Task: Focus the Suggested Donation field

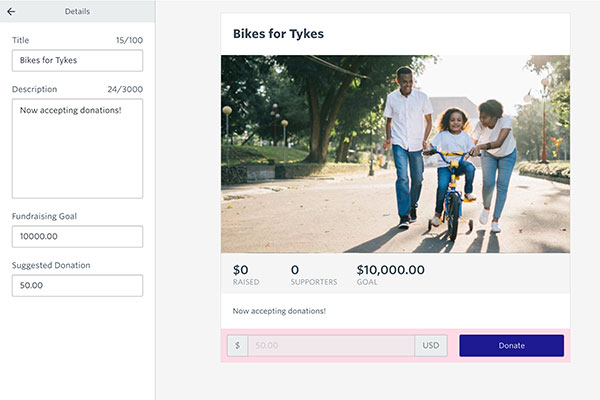Action: pyautogui.click(x=77, y=285)
